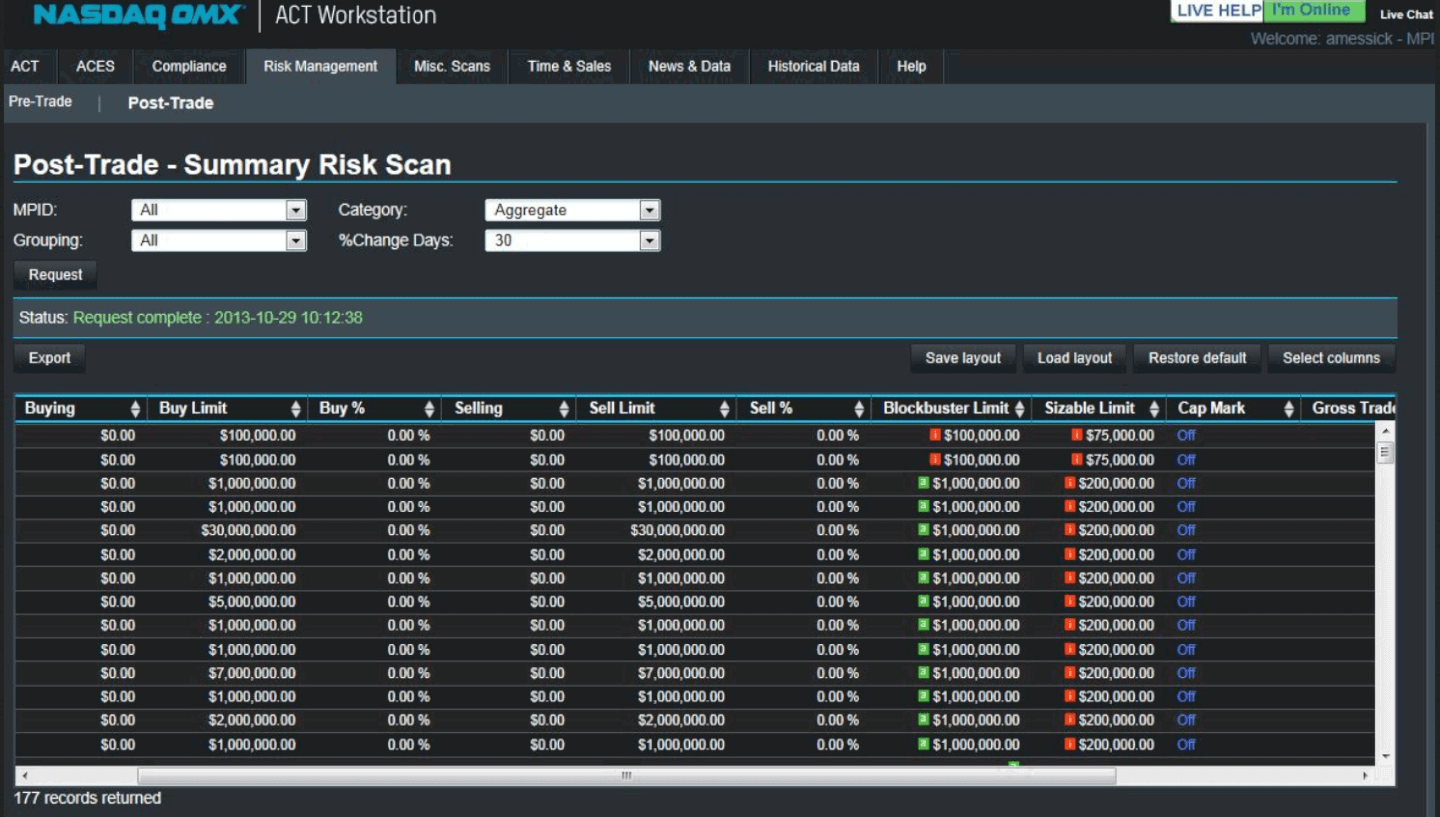Sort by the Buying column arrows
This screenshot has width=1440, height=817.
click(135, 409)
